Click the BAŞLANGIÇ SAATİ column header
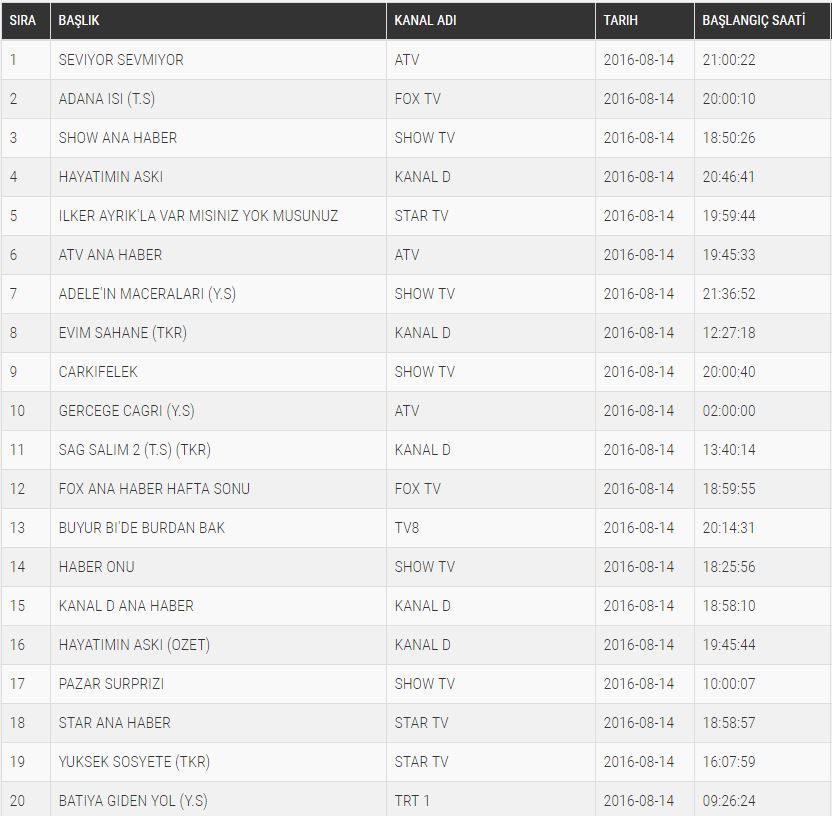Viewport: 832px width, 816px height. 753,20
